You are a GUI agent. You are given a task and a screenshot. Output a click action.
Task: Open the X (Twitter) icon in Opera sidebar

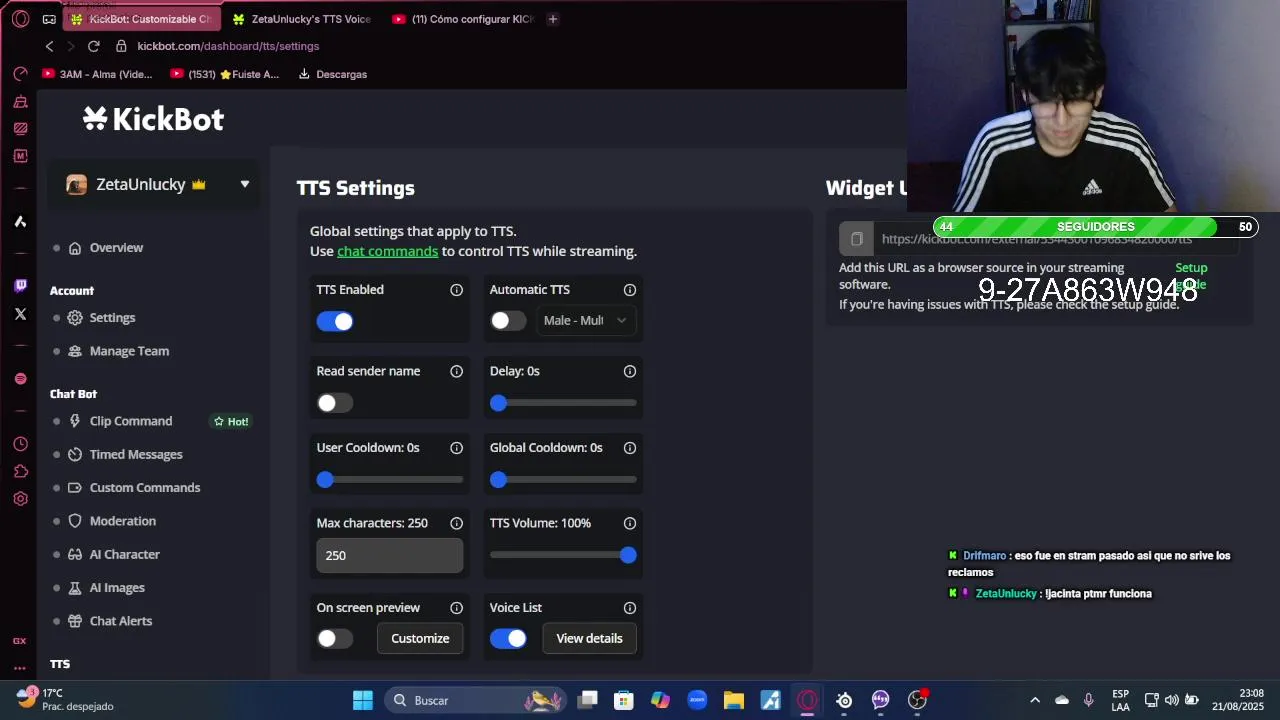tap(20, 314)
